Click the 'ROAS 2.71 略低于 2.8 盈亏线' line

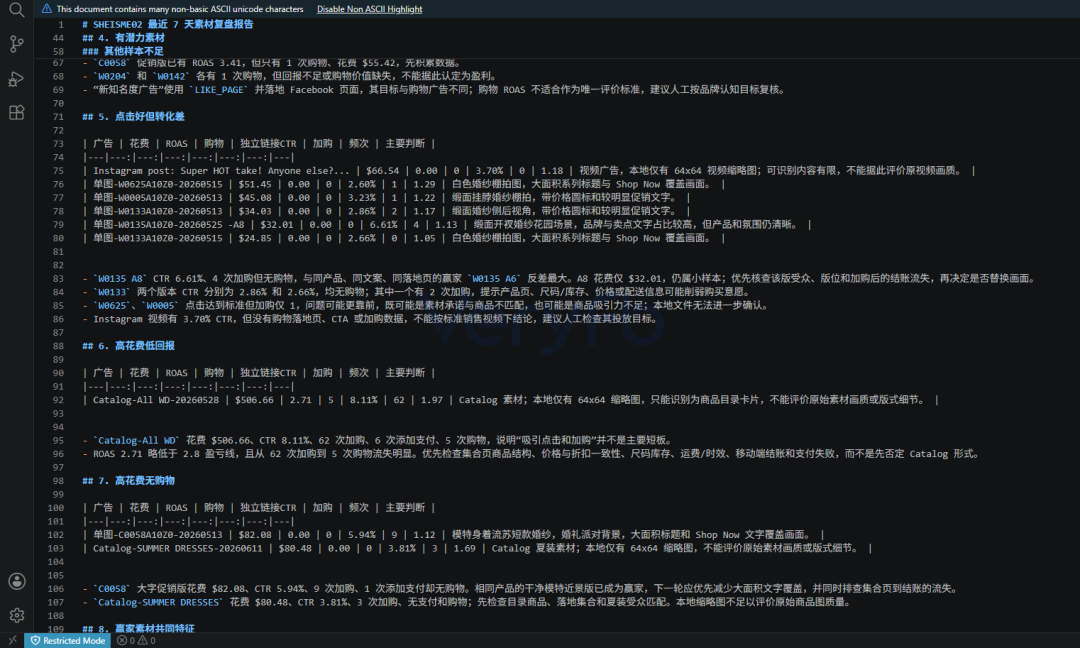click(530, 454)
